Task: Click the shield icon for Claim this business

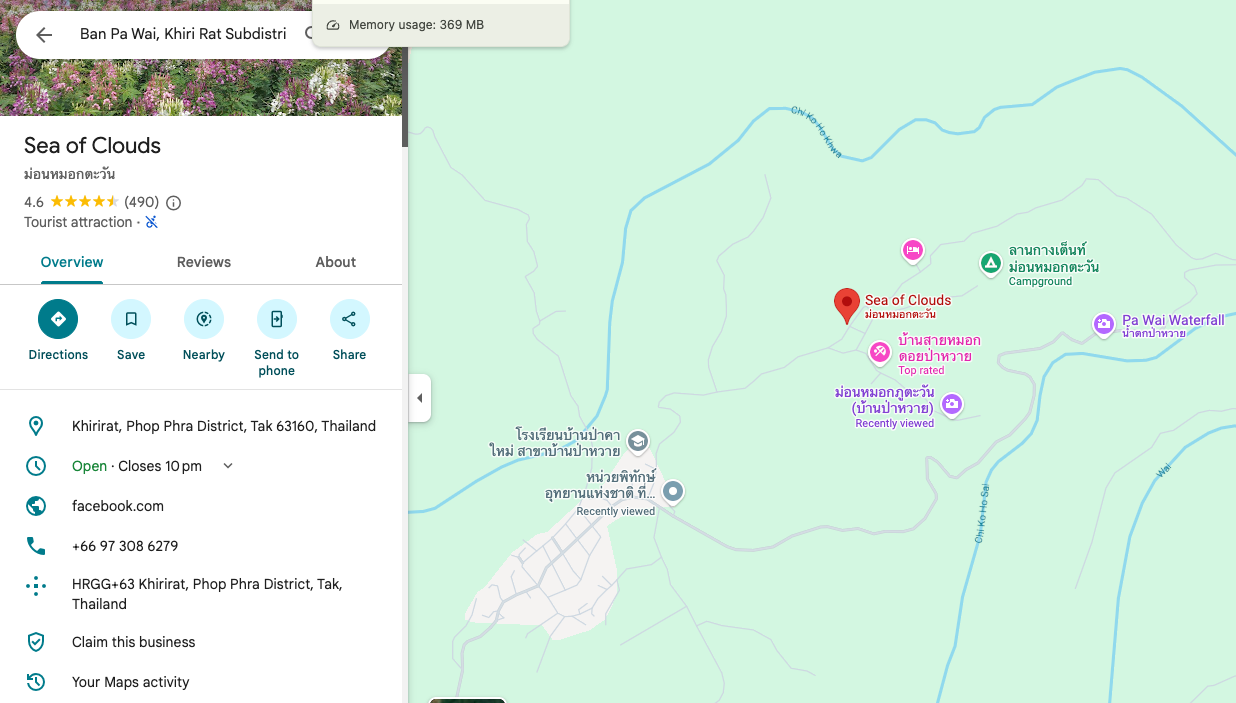Action: pos(36,642)
